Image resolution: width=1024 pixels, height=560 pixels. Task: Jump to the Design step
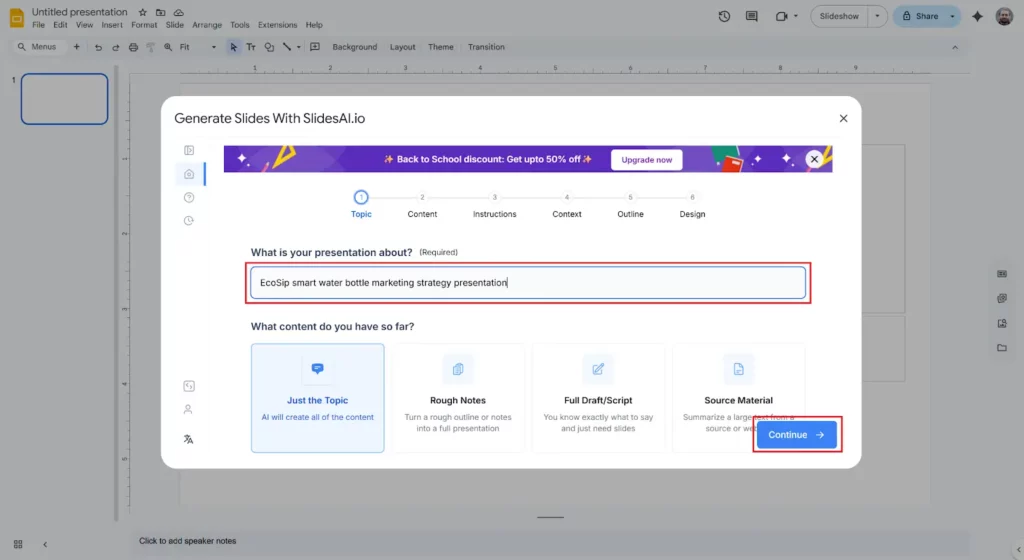pos(692,204)
